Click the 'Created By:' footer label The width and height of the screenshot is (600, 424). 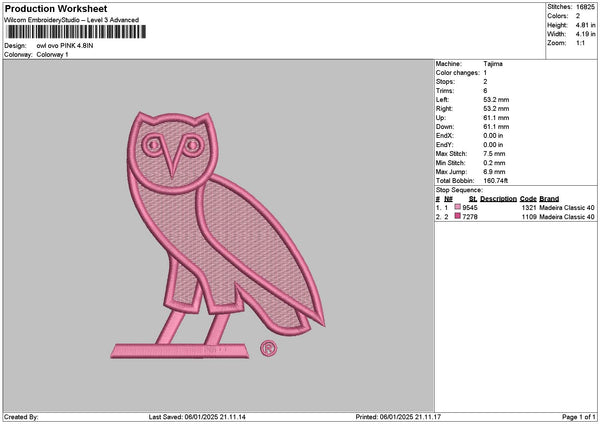21,417
